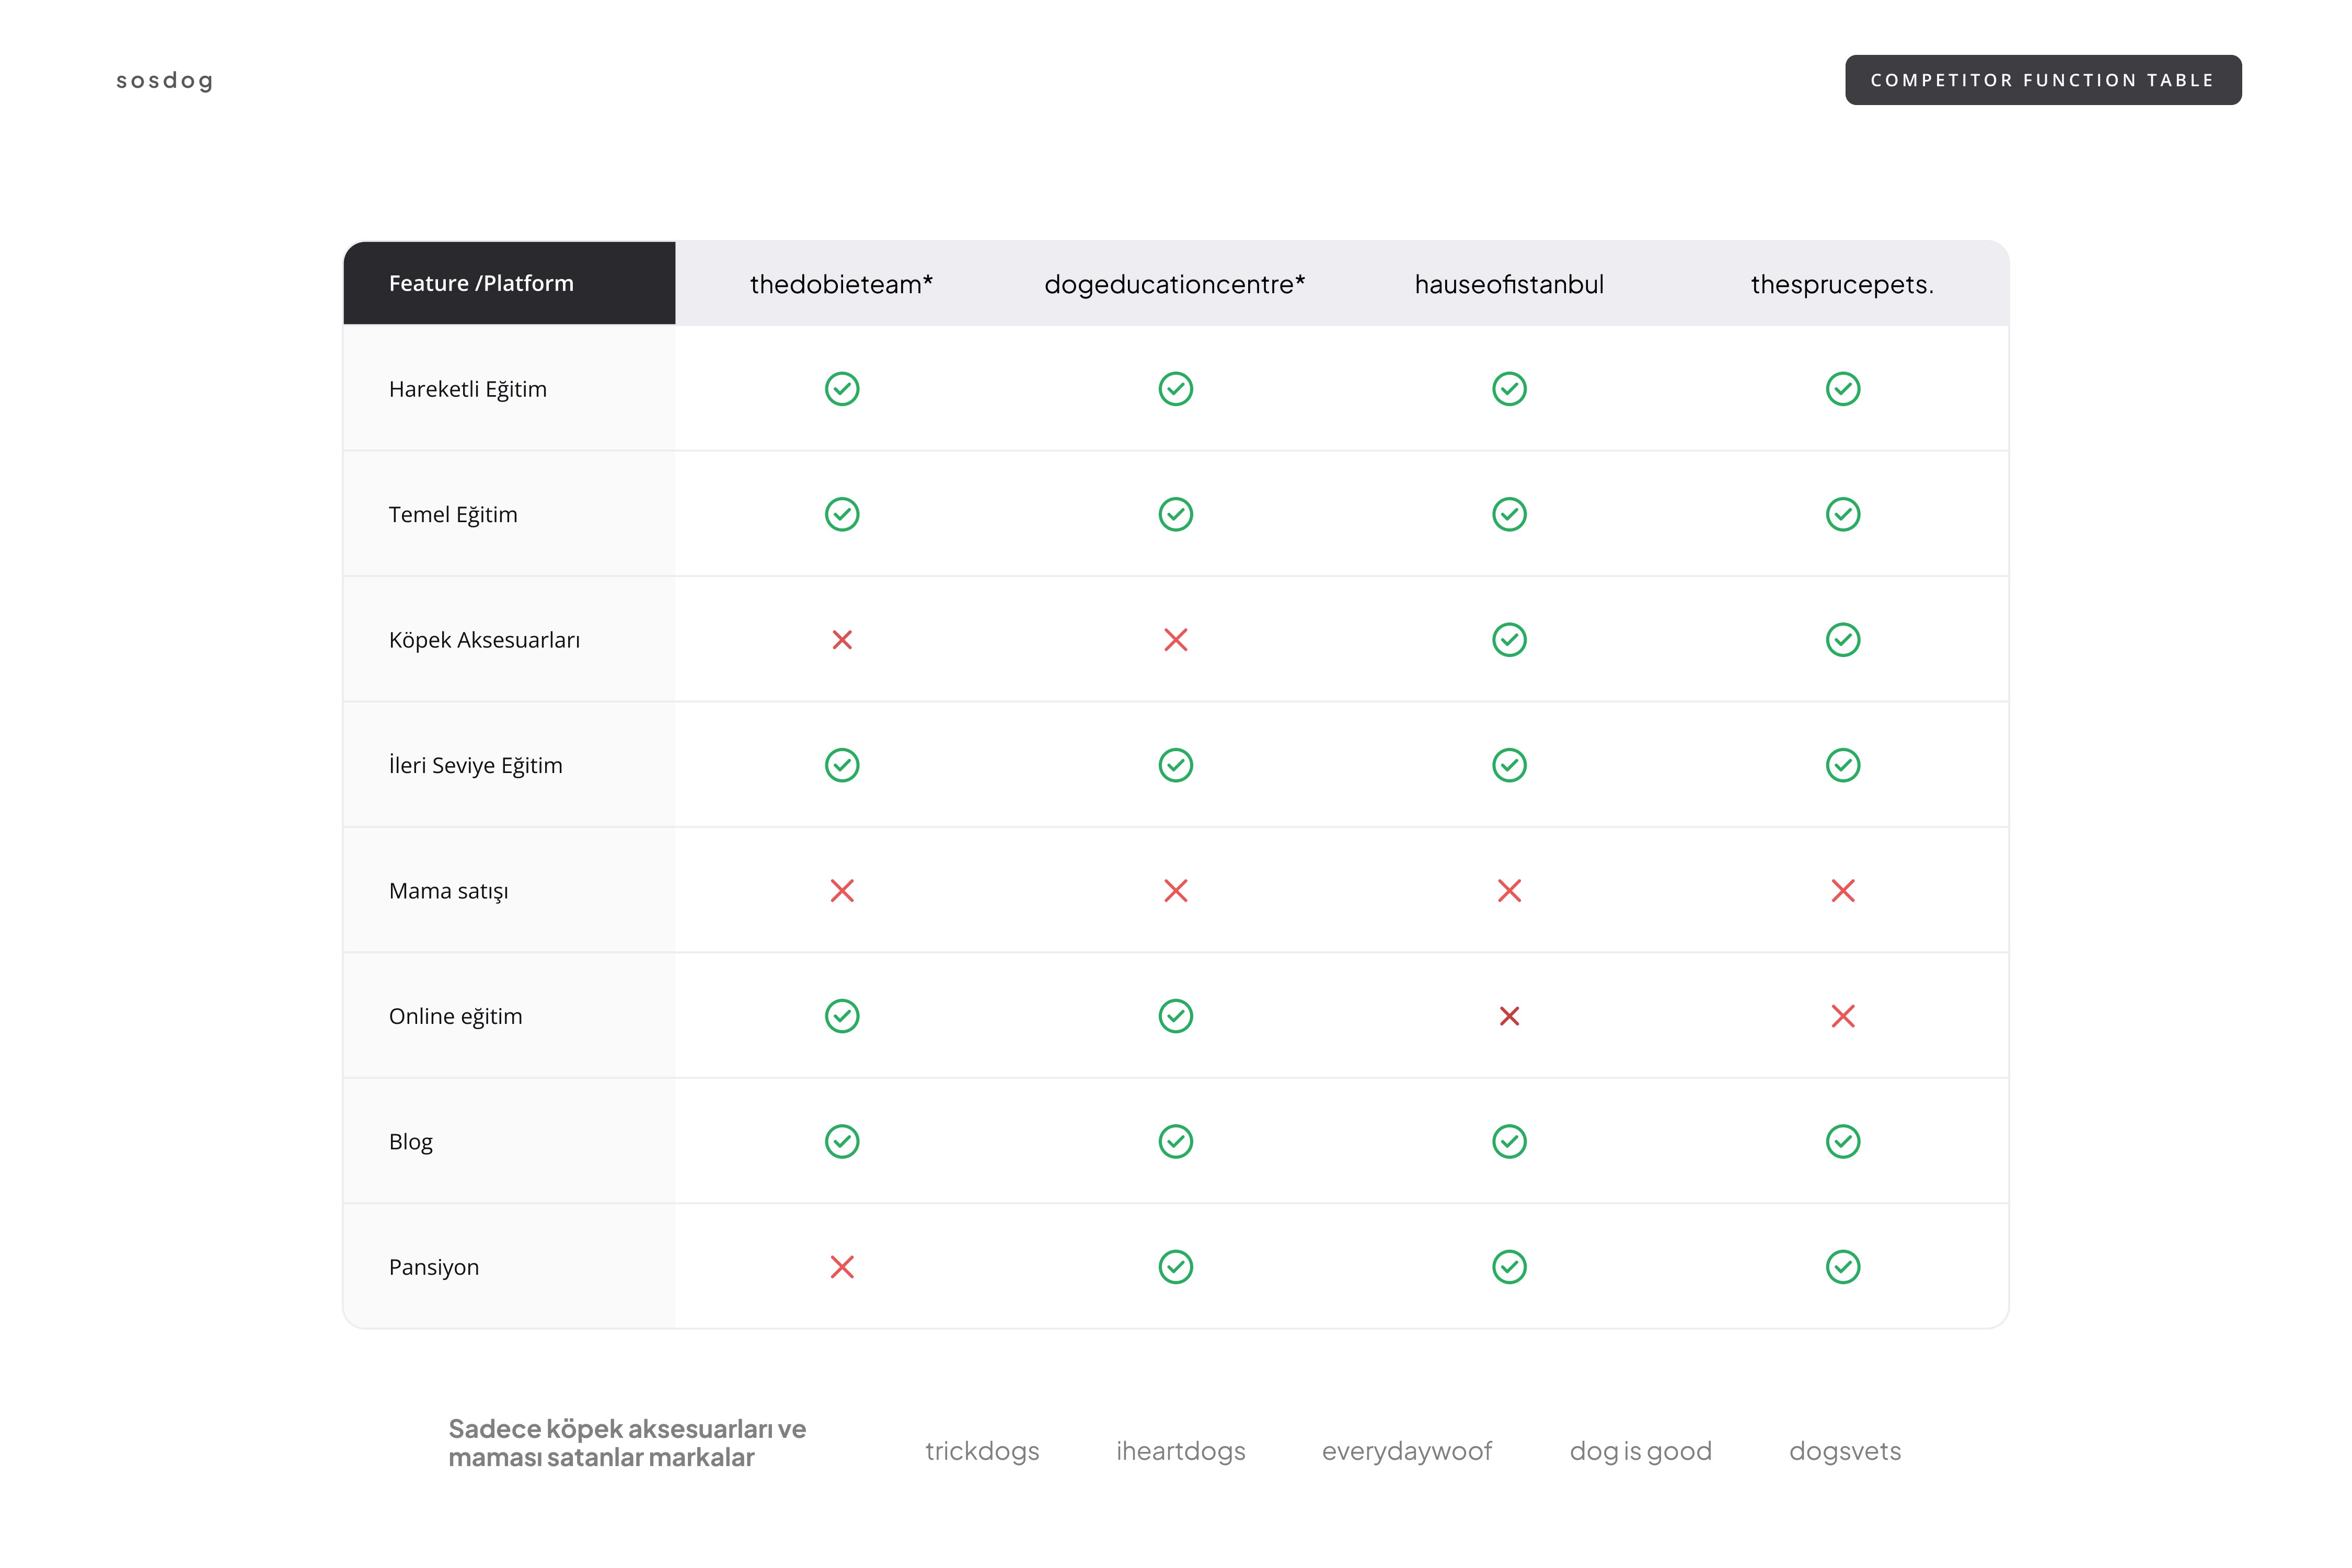Click hauseofistanbul checkmark in Köpek Aksesuarları row
The image size is (2352, 1568).
click(x=1509, y=640)
